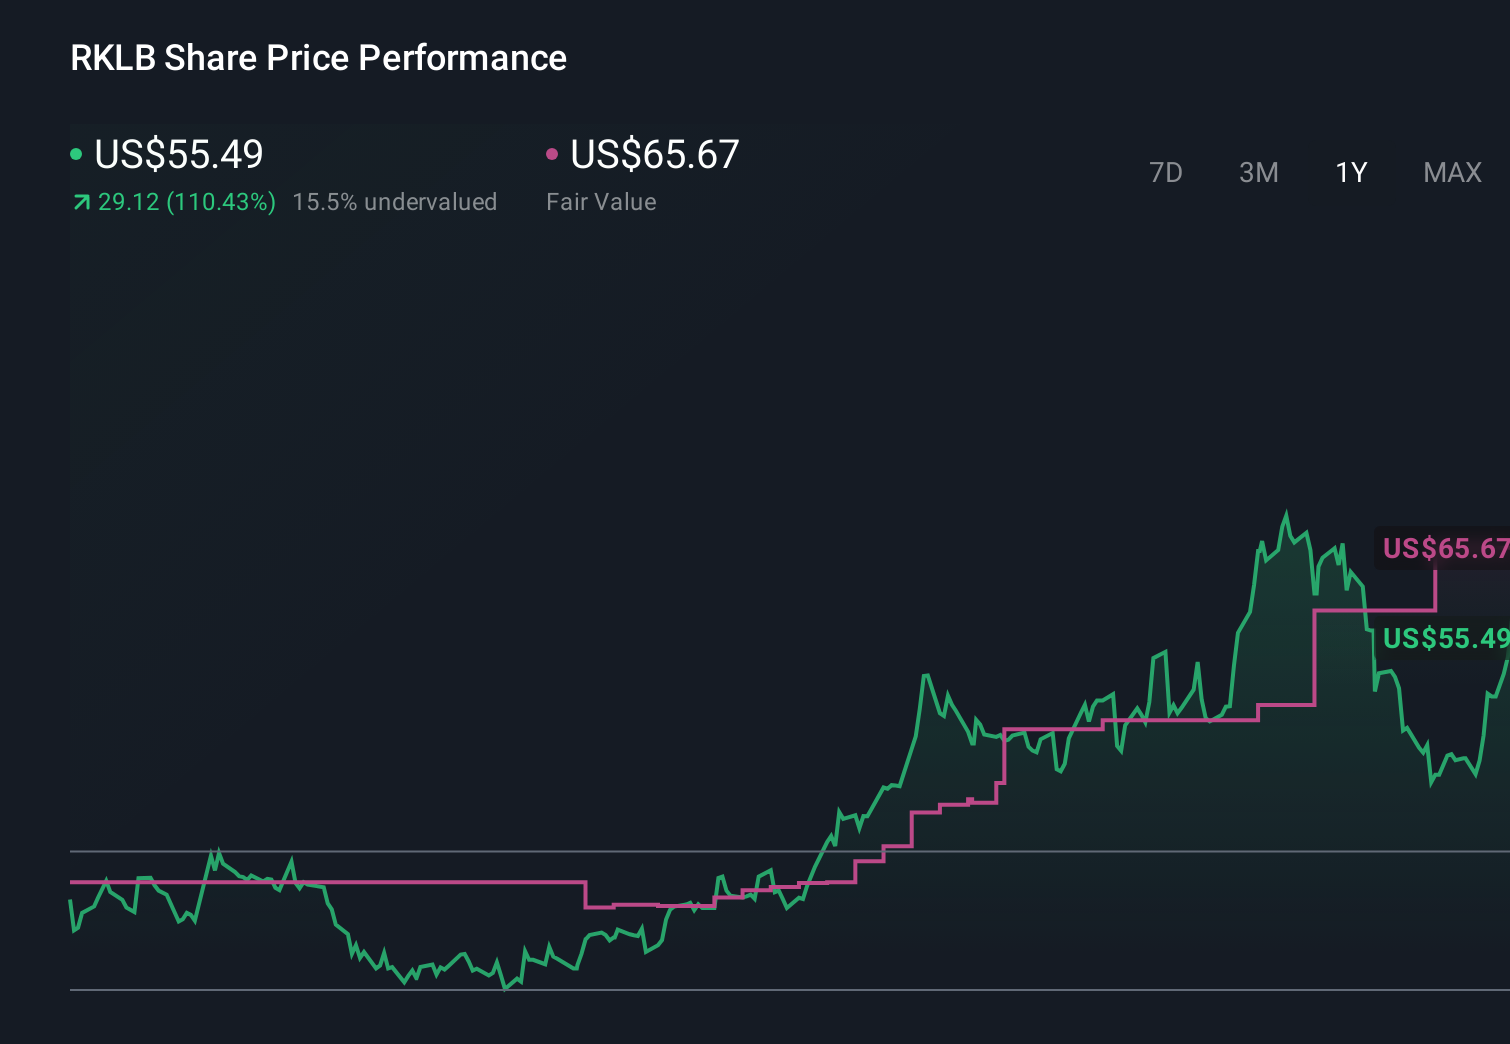Click the peak of the green price line
This screenshot has height=1044, width=1510.
[1287, 511]
